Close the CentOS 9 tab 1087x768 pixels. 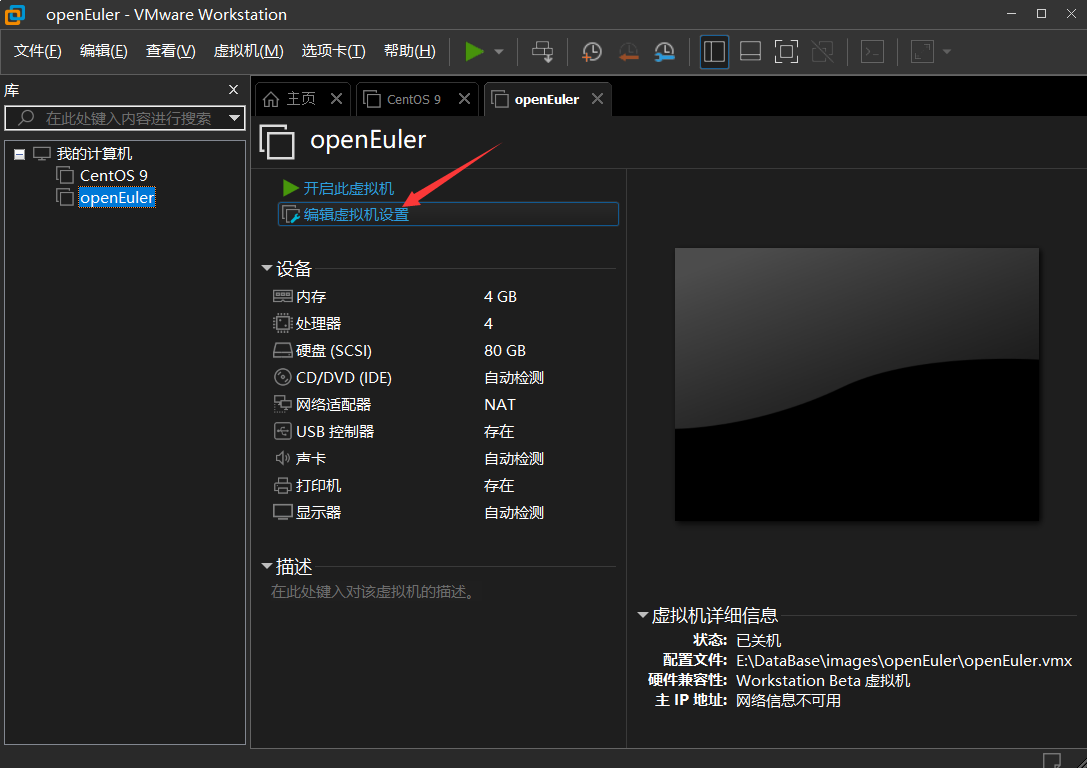464,98
